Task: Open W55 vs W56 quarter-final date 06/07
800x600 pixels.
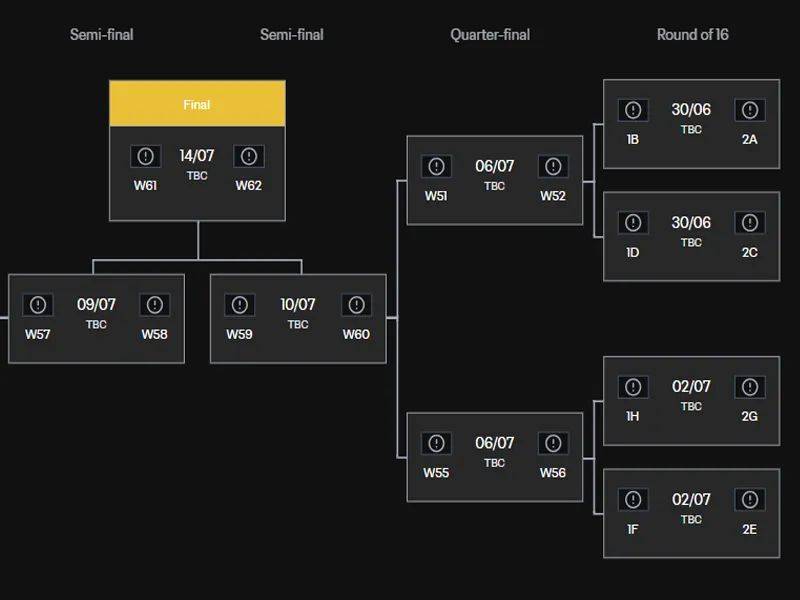Action: pos(494,443)
